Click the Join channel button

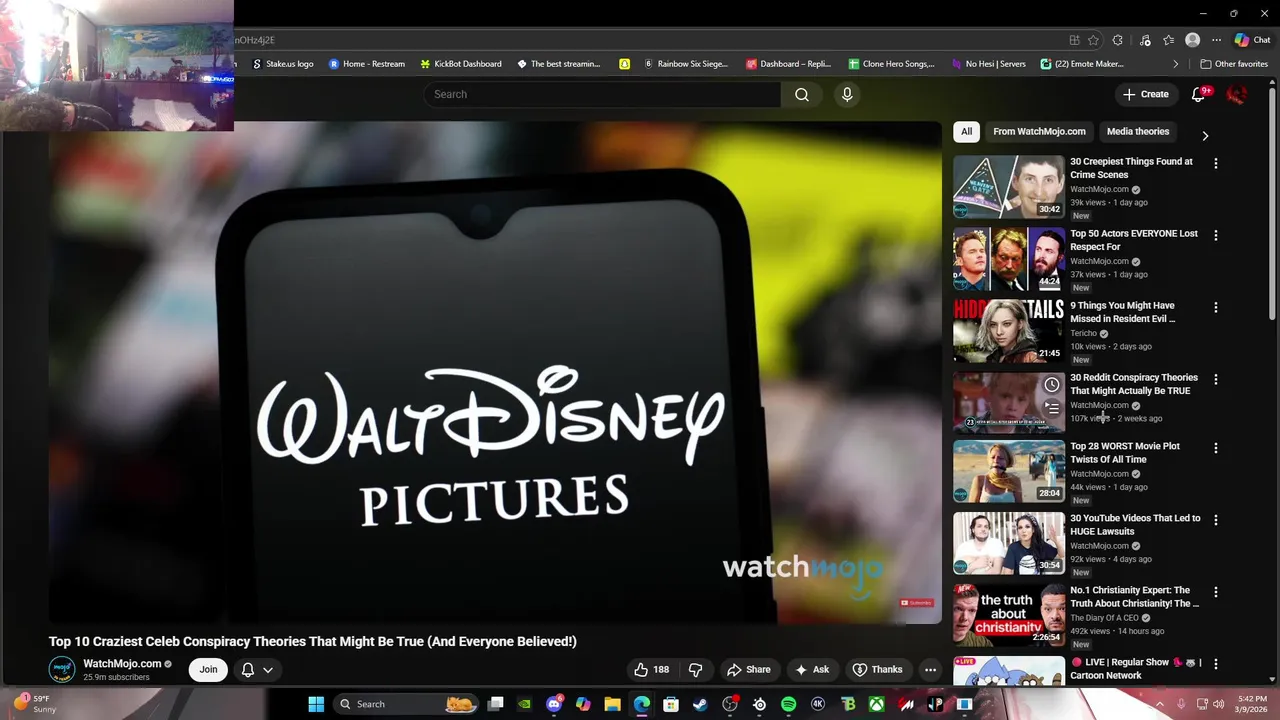[x=208, y=670]
